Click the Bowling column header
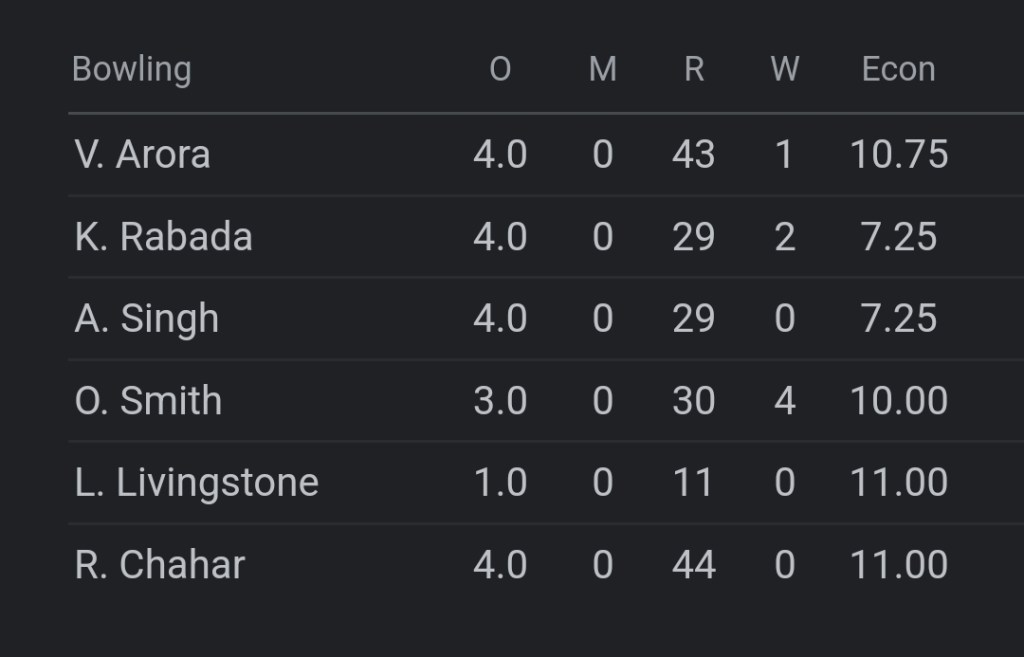The image size is (1024, 657). 131,70
